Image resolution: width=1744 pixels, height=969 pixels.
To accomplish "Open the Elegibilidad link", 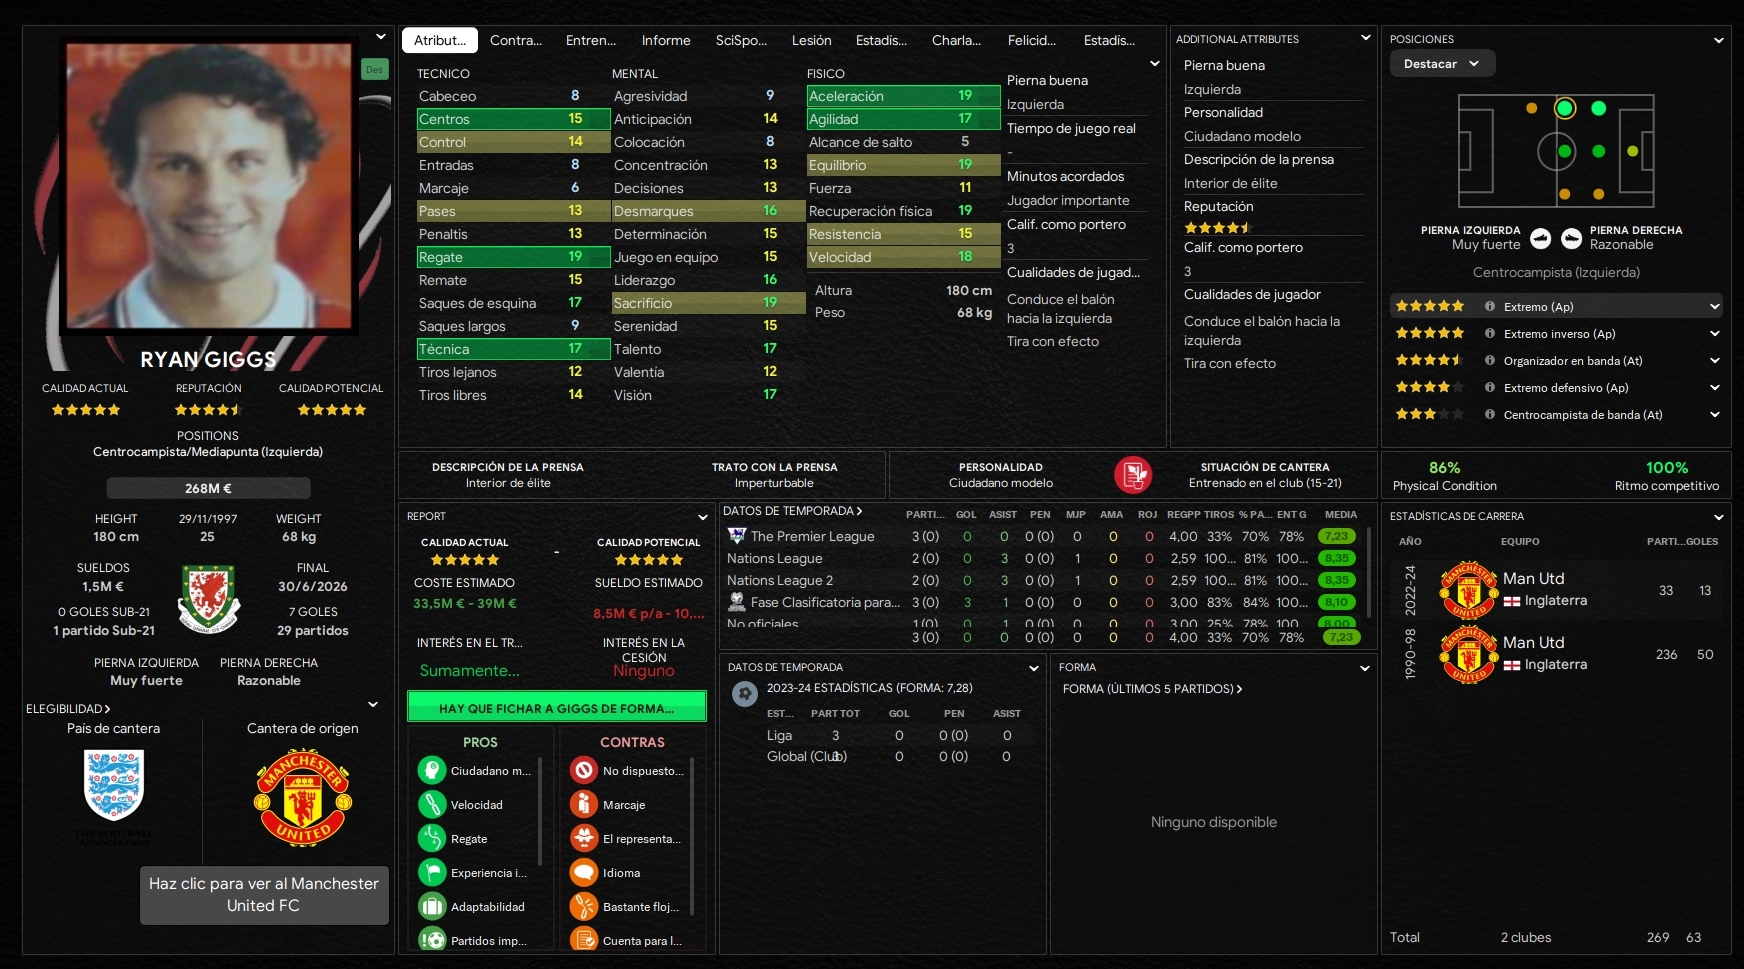I will [x=68, y=709].
